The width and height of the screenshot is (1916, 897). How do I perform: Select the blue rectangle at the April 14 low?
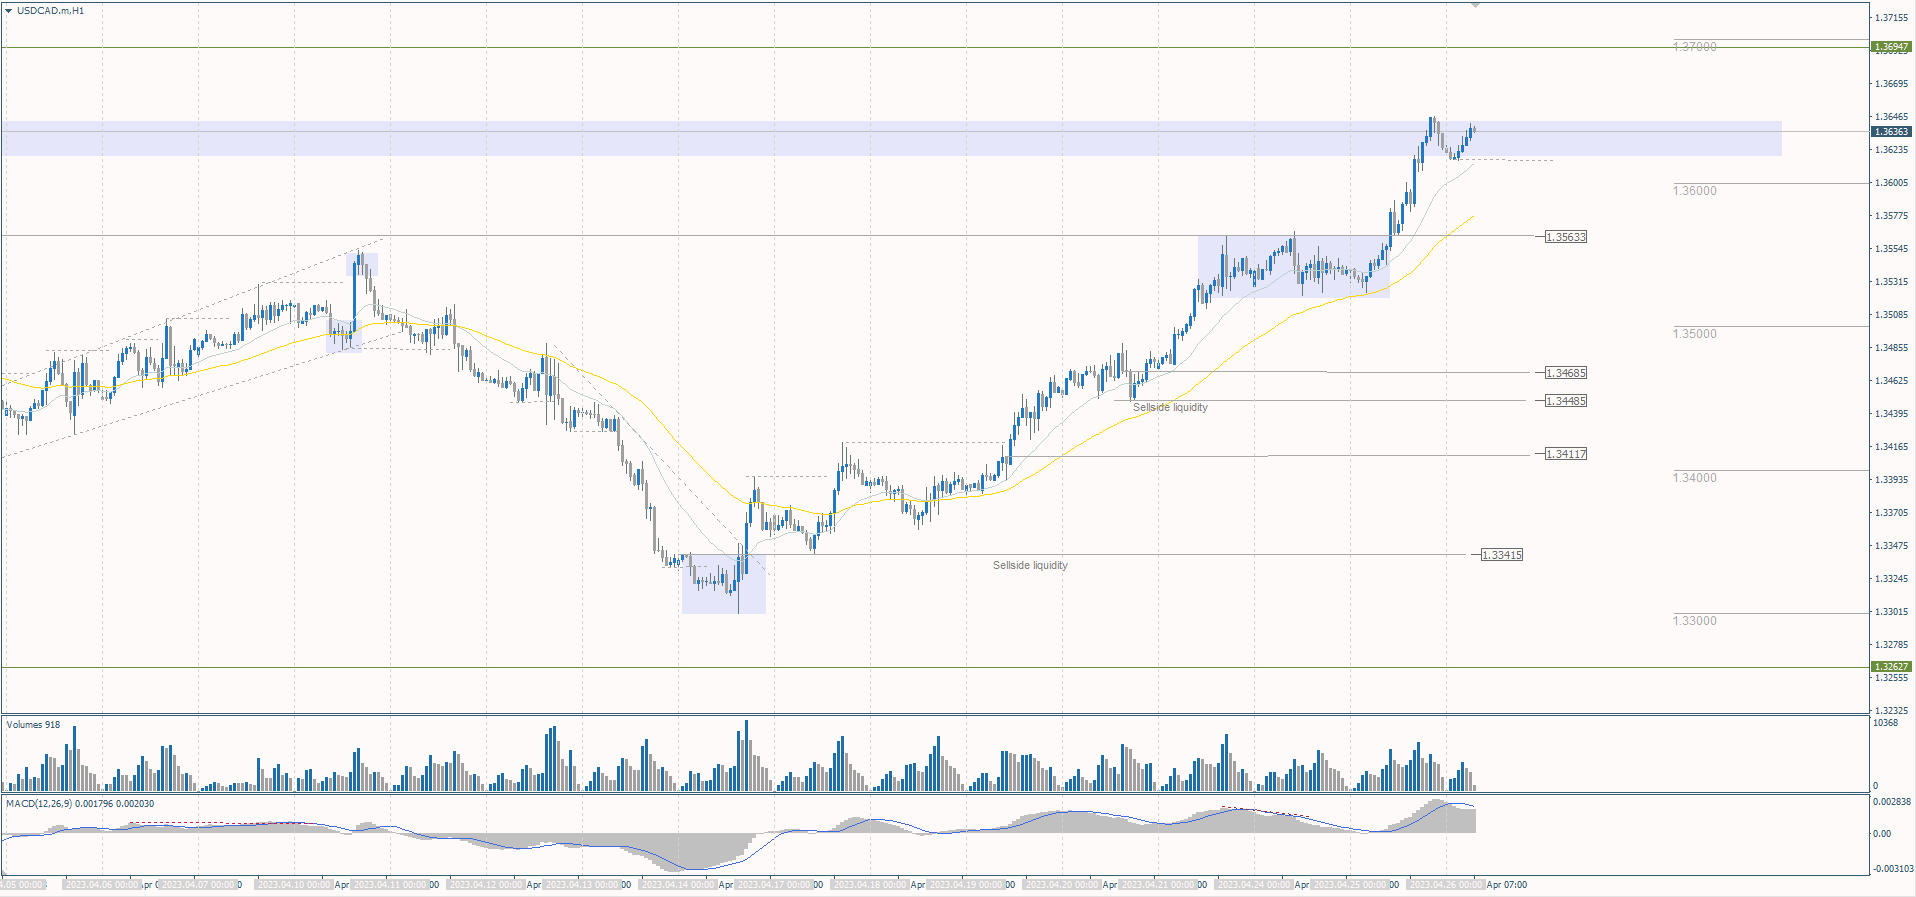tap(724, 584)
